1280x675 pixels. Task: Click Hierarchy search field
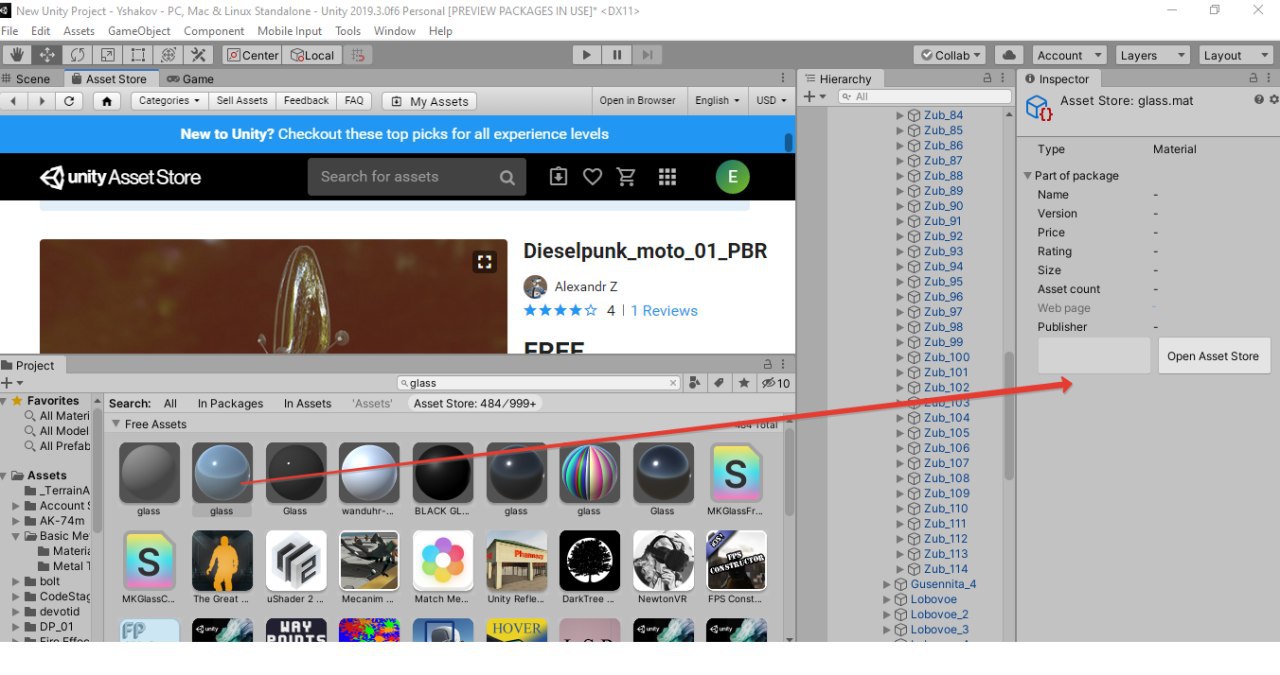(x=924, y=97)
